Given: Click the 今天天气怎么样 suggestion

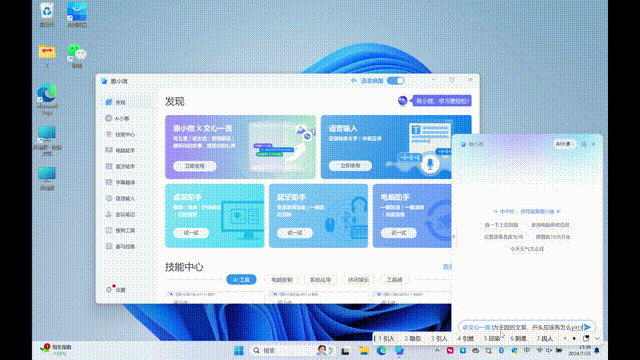Looking at the screenshot, I should click(527, 249).
